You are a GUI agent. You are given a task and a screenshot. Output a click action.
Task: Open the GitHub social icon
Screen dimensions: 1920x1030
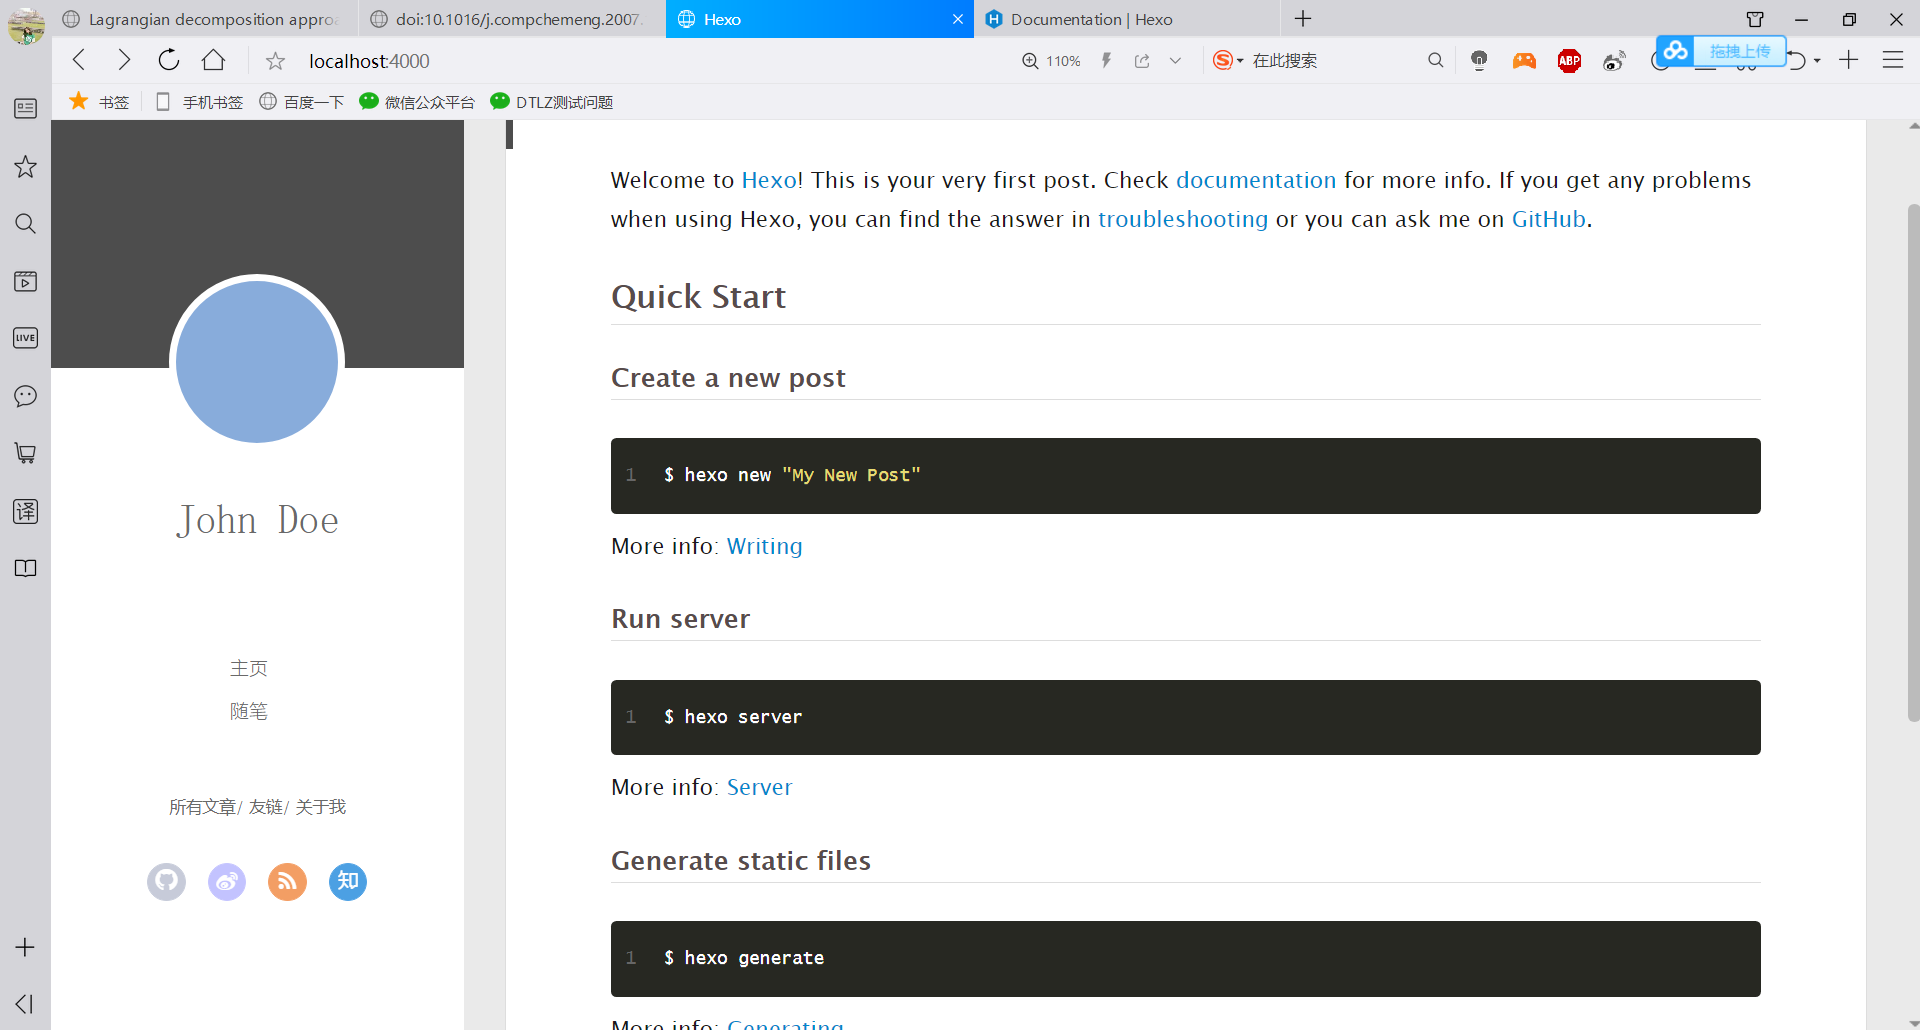166,881
